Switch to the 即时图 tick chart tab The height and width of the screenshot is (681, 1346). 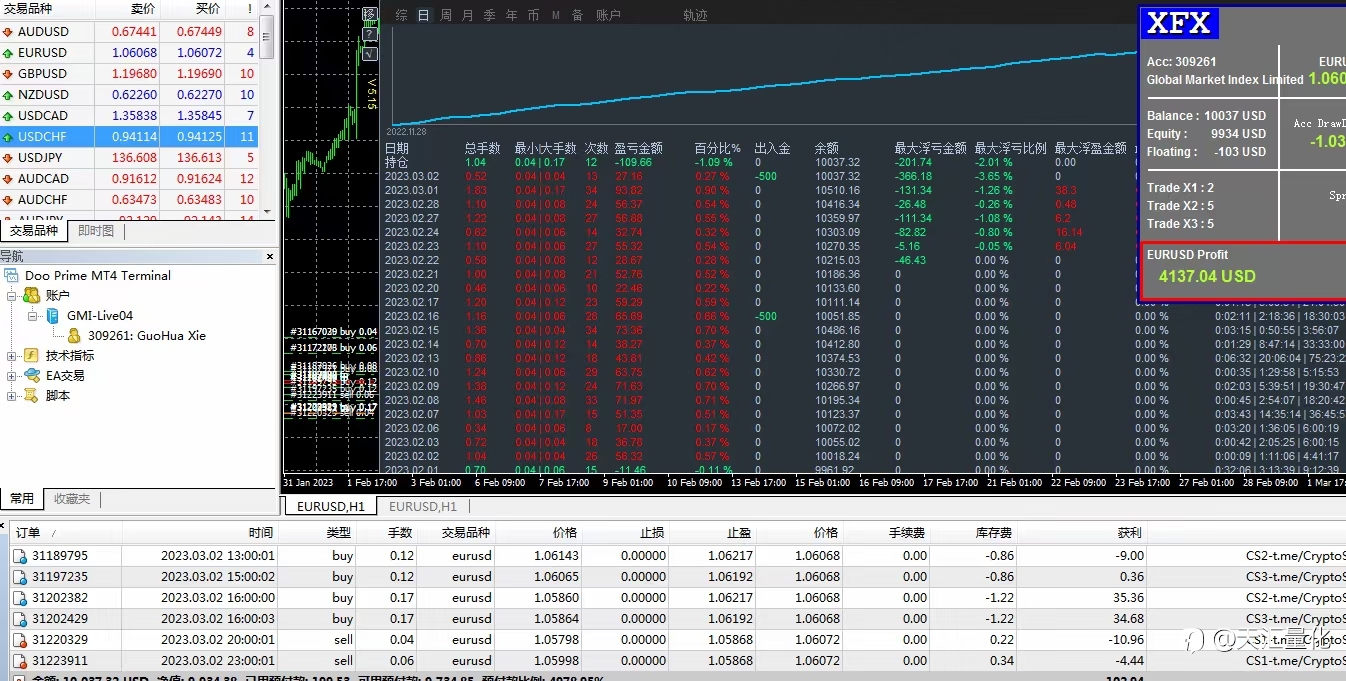click(96, 231)
